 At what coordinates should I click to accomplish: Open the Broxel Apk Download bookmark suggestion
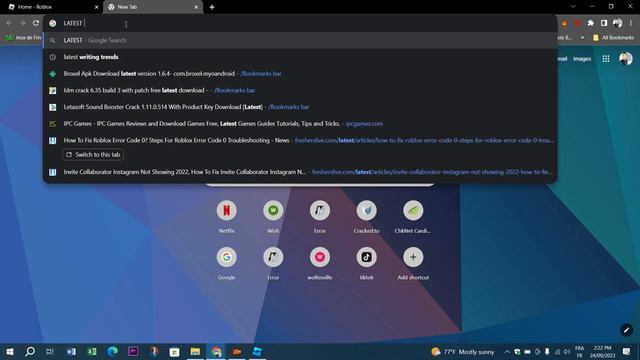(300, 74)
